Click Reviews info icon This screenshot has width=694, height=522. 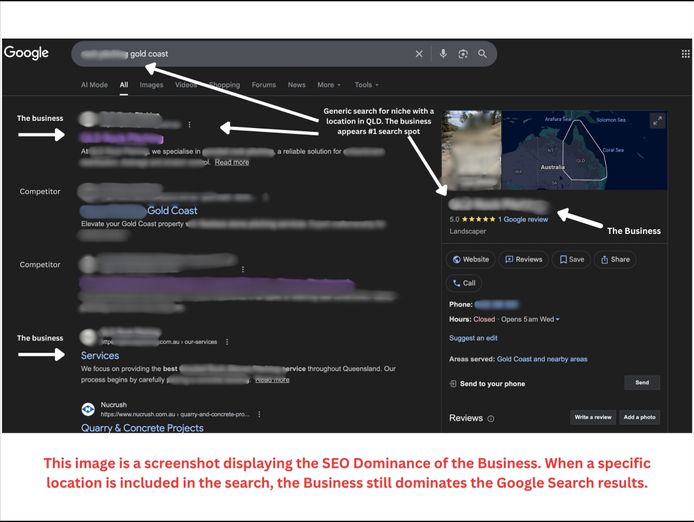pos(491,418)
